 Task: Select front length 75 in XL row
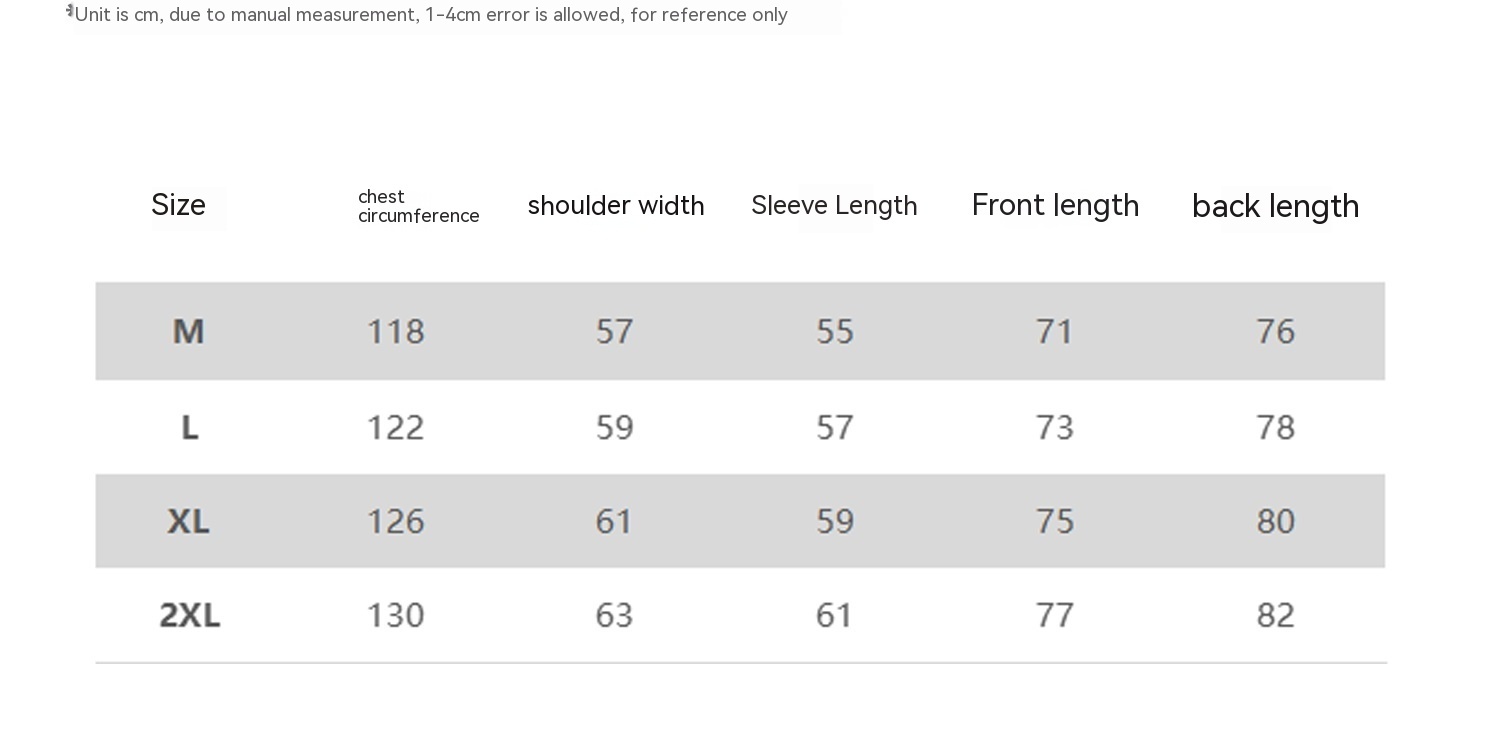(1055, 521)
